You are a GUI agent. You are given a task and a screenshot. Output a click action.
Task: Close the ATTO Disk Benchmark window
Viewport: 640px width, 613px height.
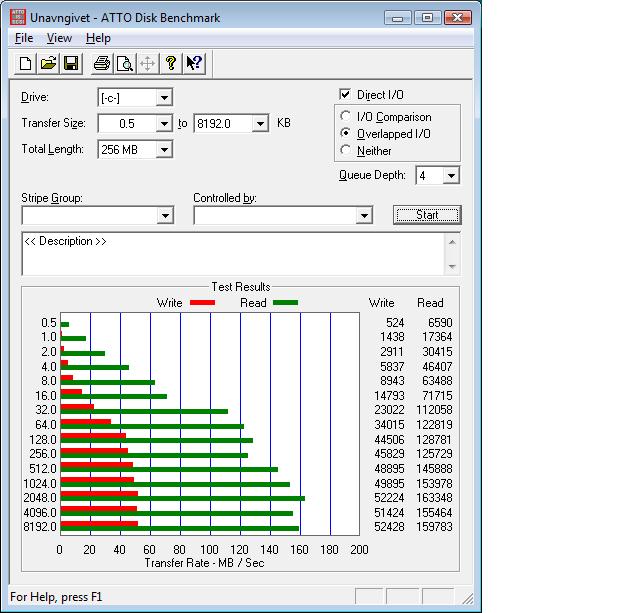pos(458,18)
